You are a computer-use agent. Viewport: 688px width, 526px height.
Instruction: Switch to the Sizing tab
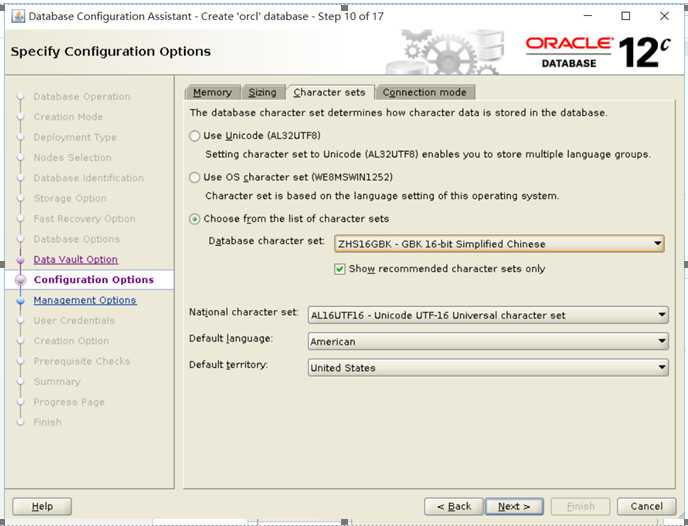(263, 93)
